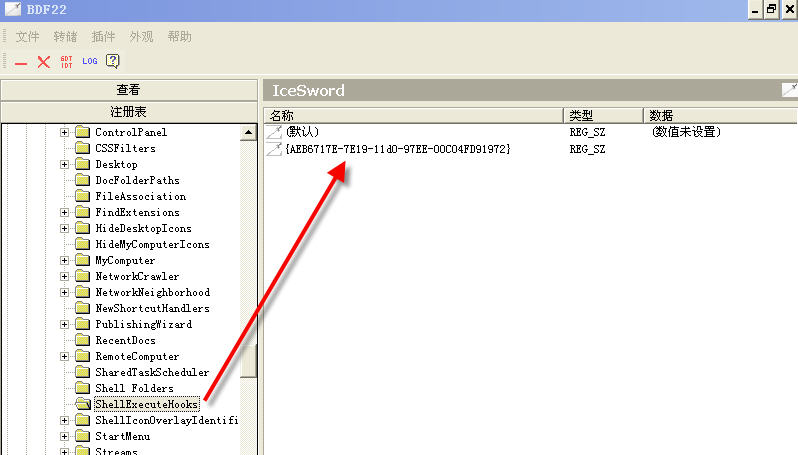The width and height of the screenshot is (798, 455).
Task: Click the ControlPanel folder icon
Action: (82, 132)
